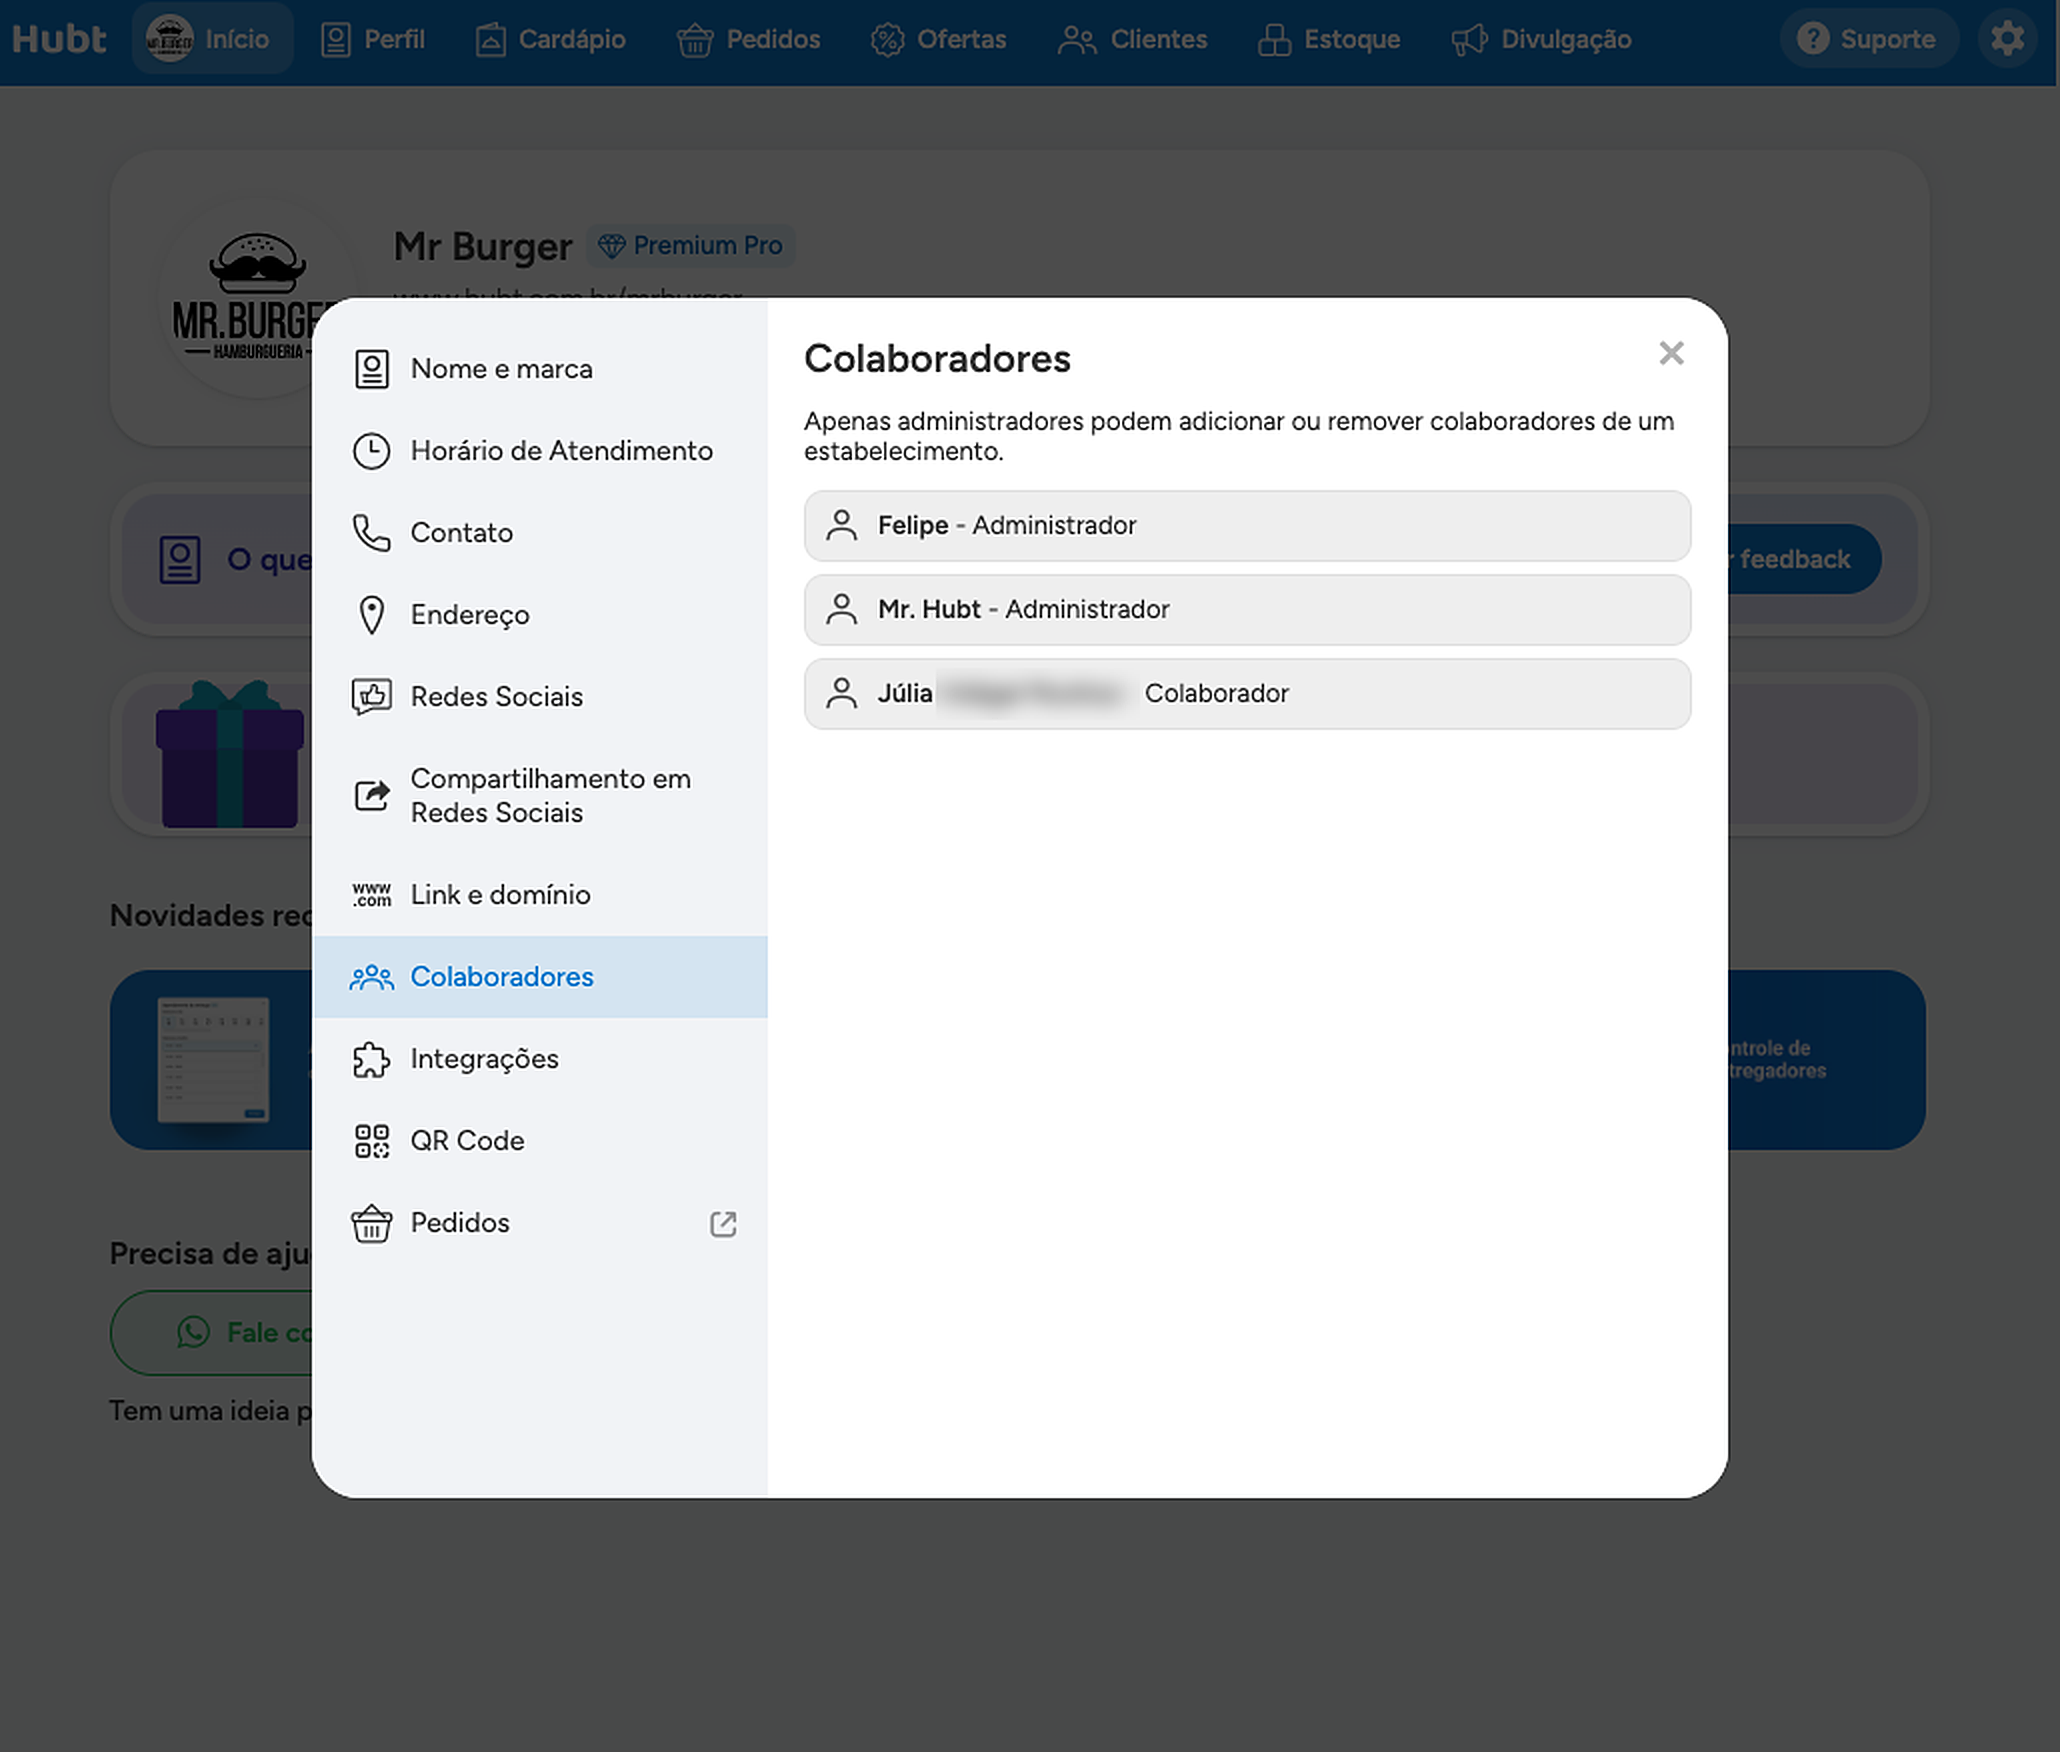
Task: Click the Premium Pro badge
Action: (x=690, y=246)
